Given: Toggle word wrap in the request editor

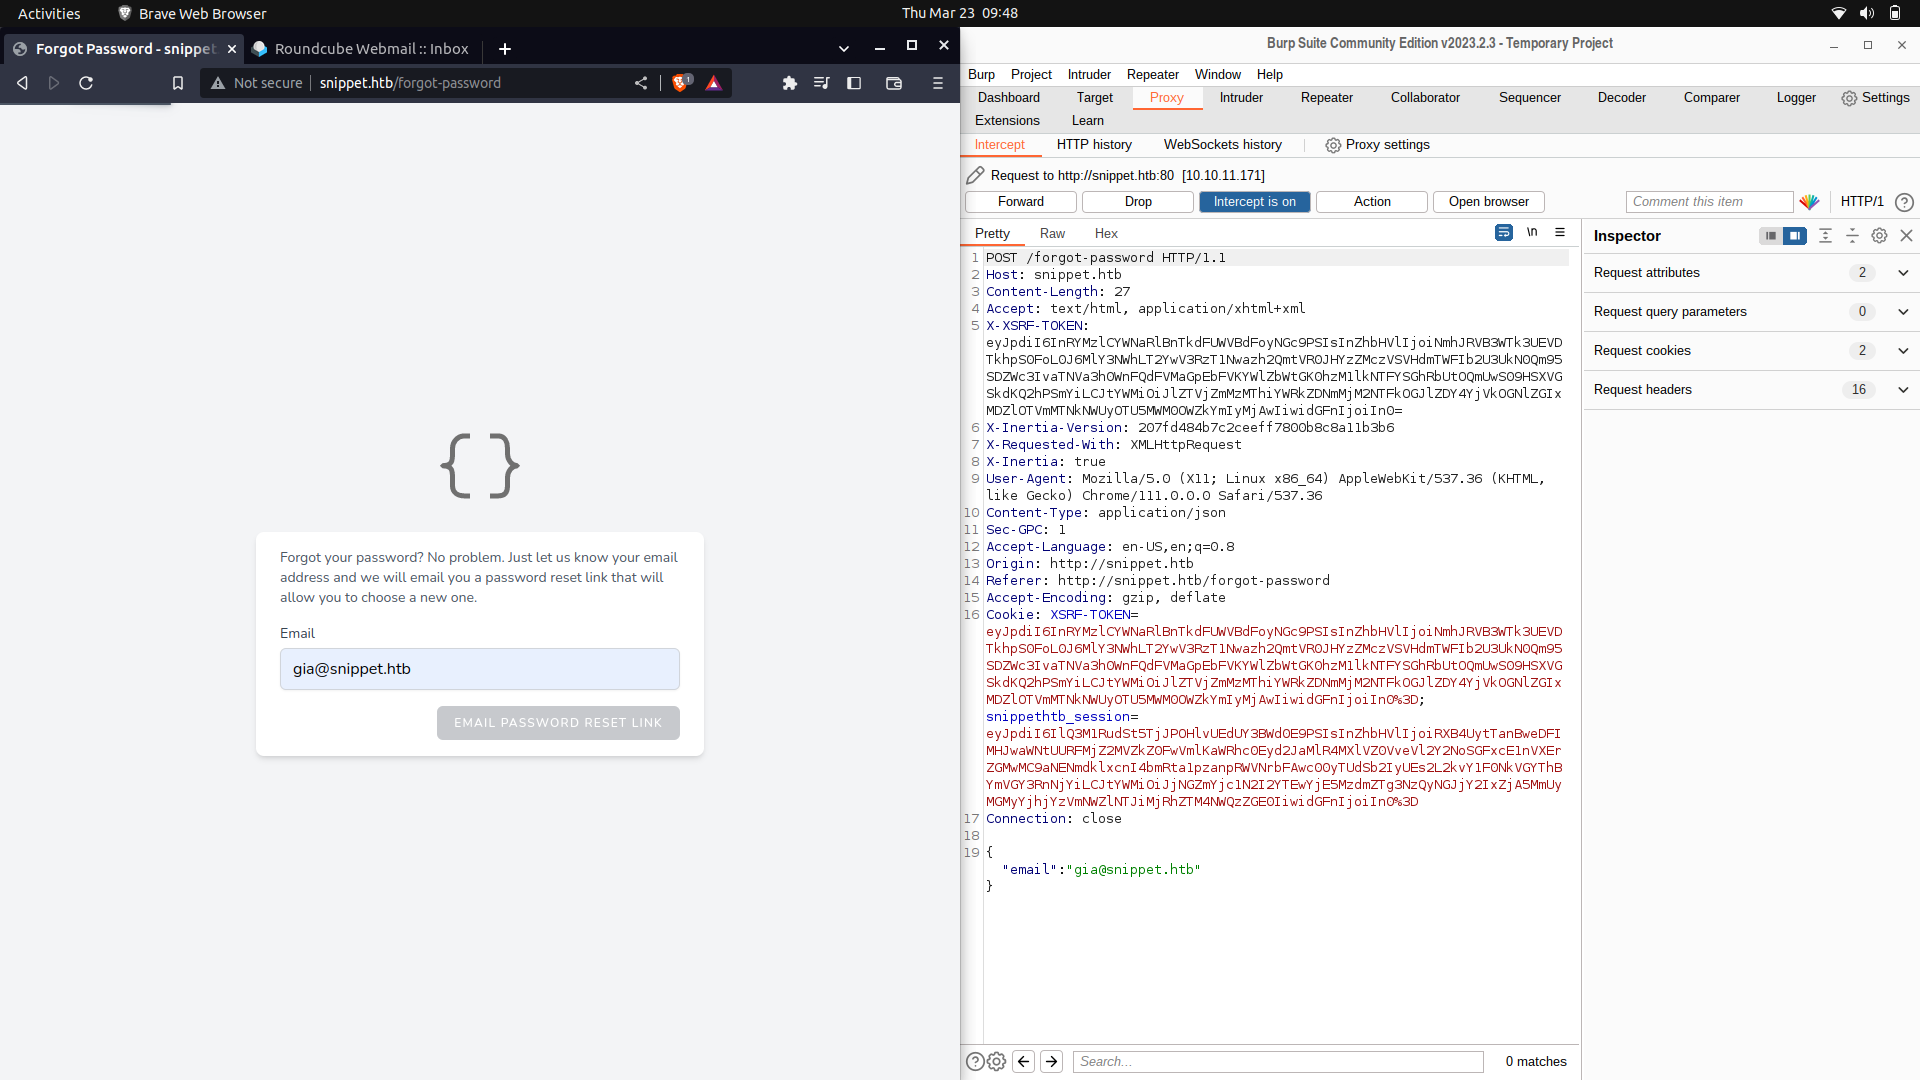Looking at the screenshot, I should [x=1503, y=232].
